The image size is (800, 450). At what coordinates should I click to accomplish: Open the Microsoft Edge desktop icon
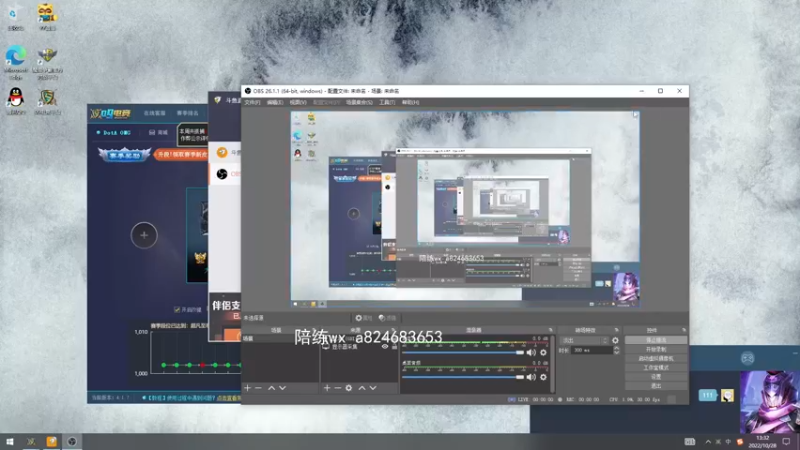[x=16, y=62]
